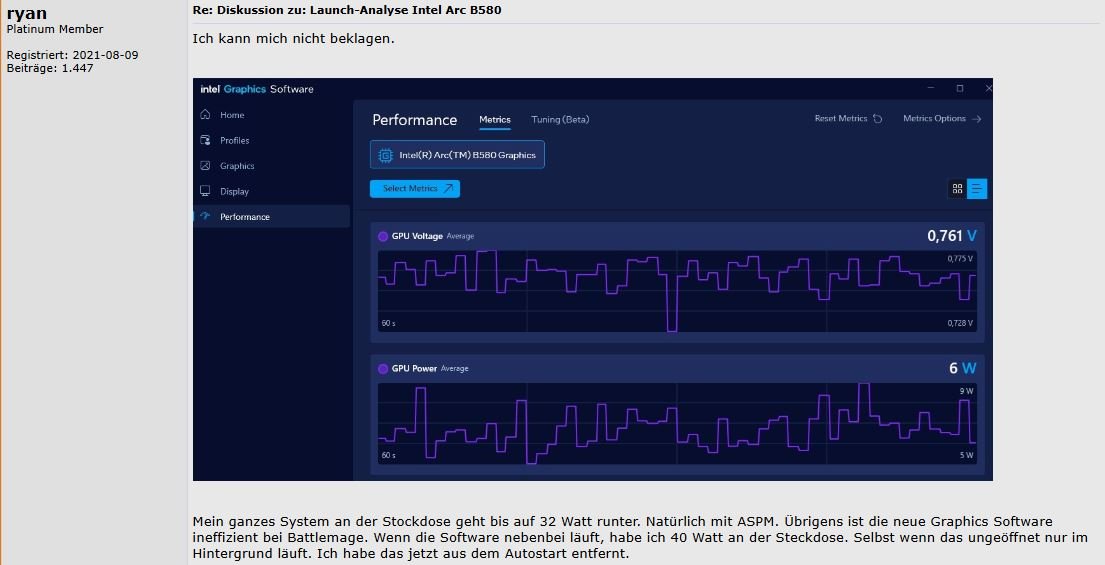Image resolution: width=1105 pixels, height=565 pixels.
Task: Switch to the Metrics tab
Action: [x=495, y=120]
